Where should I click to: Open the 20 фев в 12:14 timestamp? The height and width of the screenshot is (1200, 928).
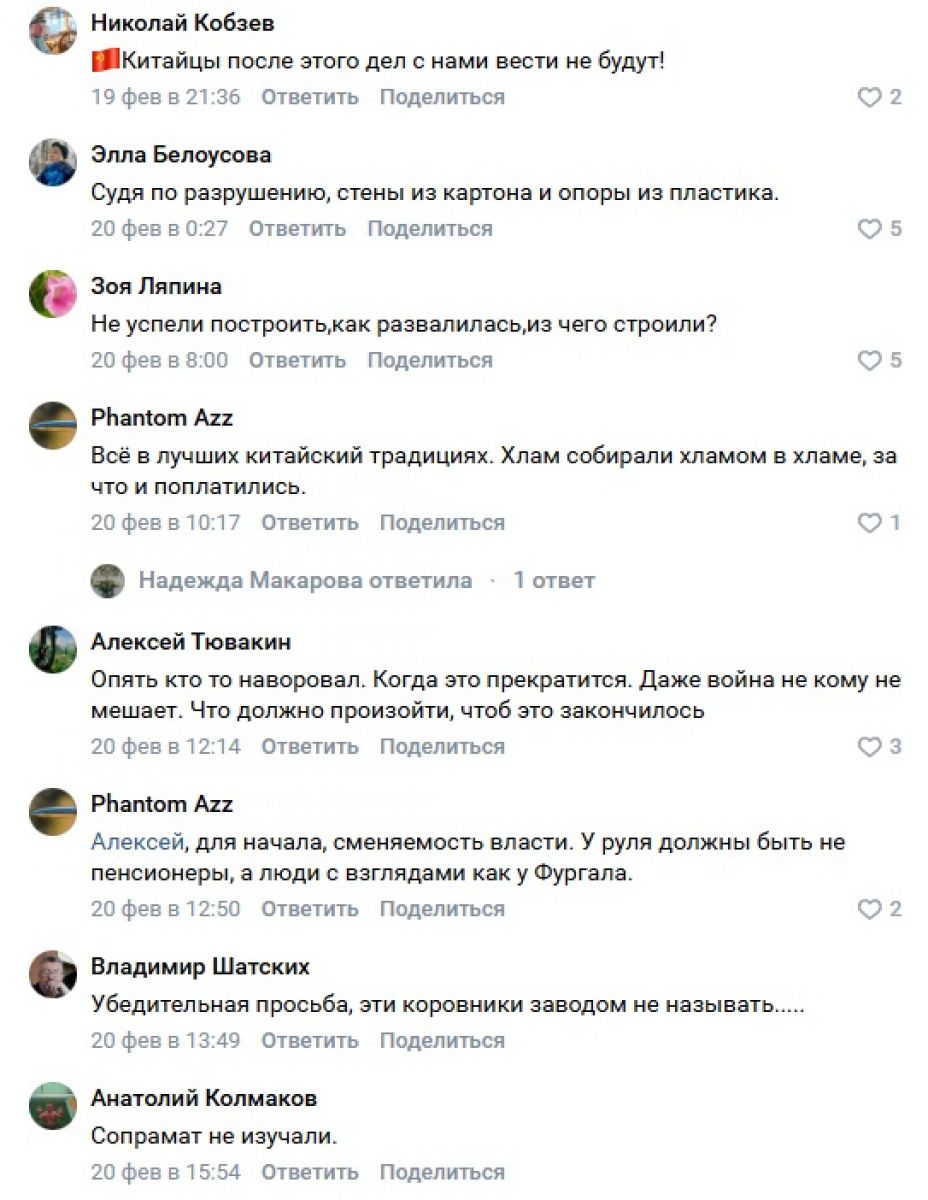(166, 747)
